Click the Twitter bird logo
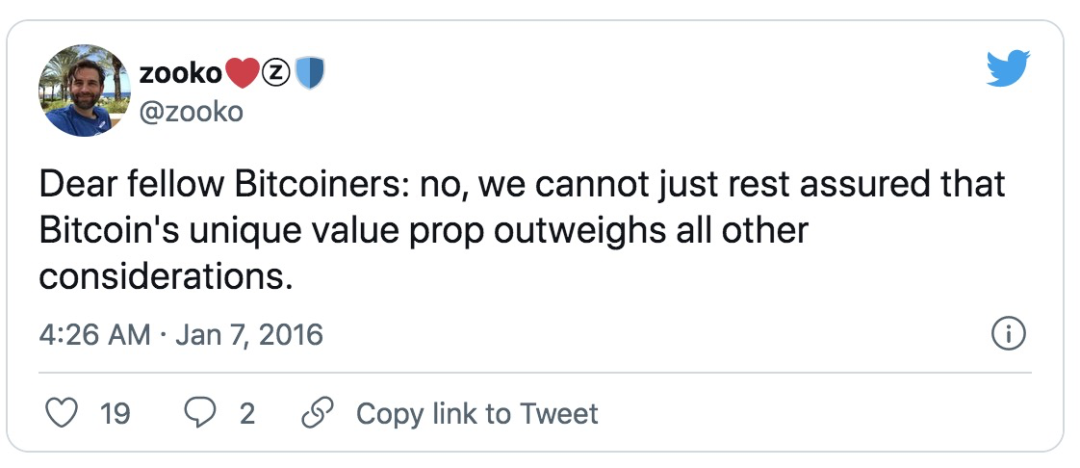This screenshot has height=468, width=1080. pos(1008,68)
